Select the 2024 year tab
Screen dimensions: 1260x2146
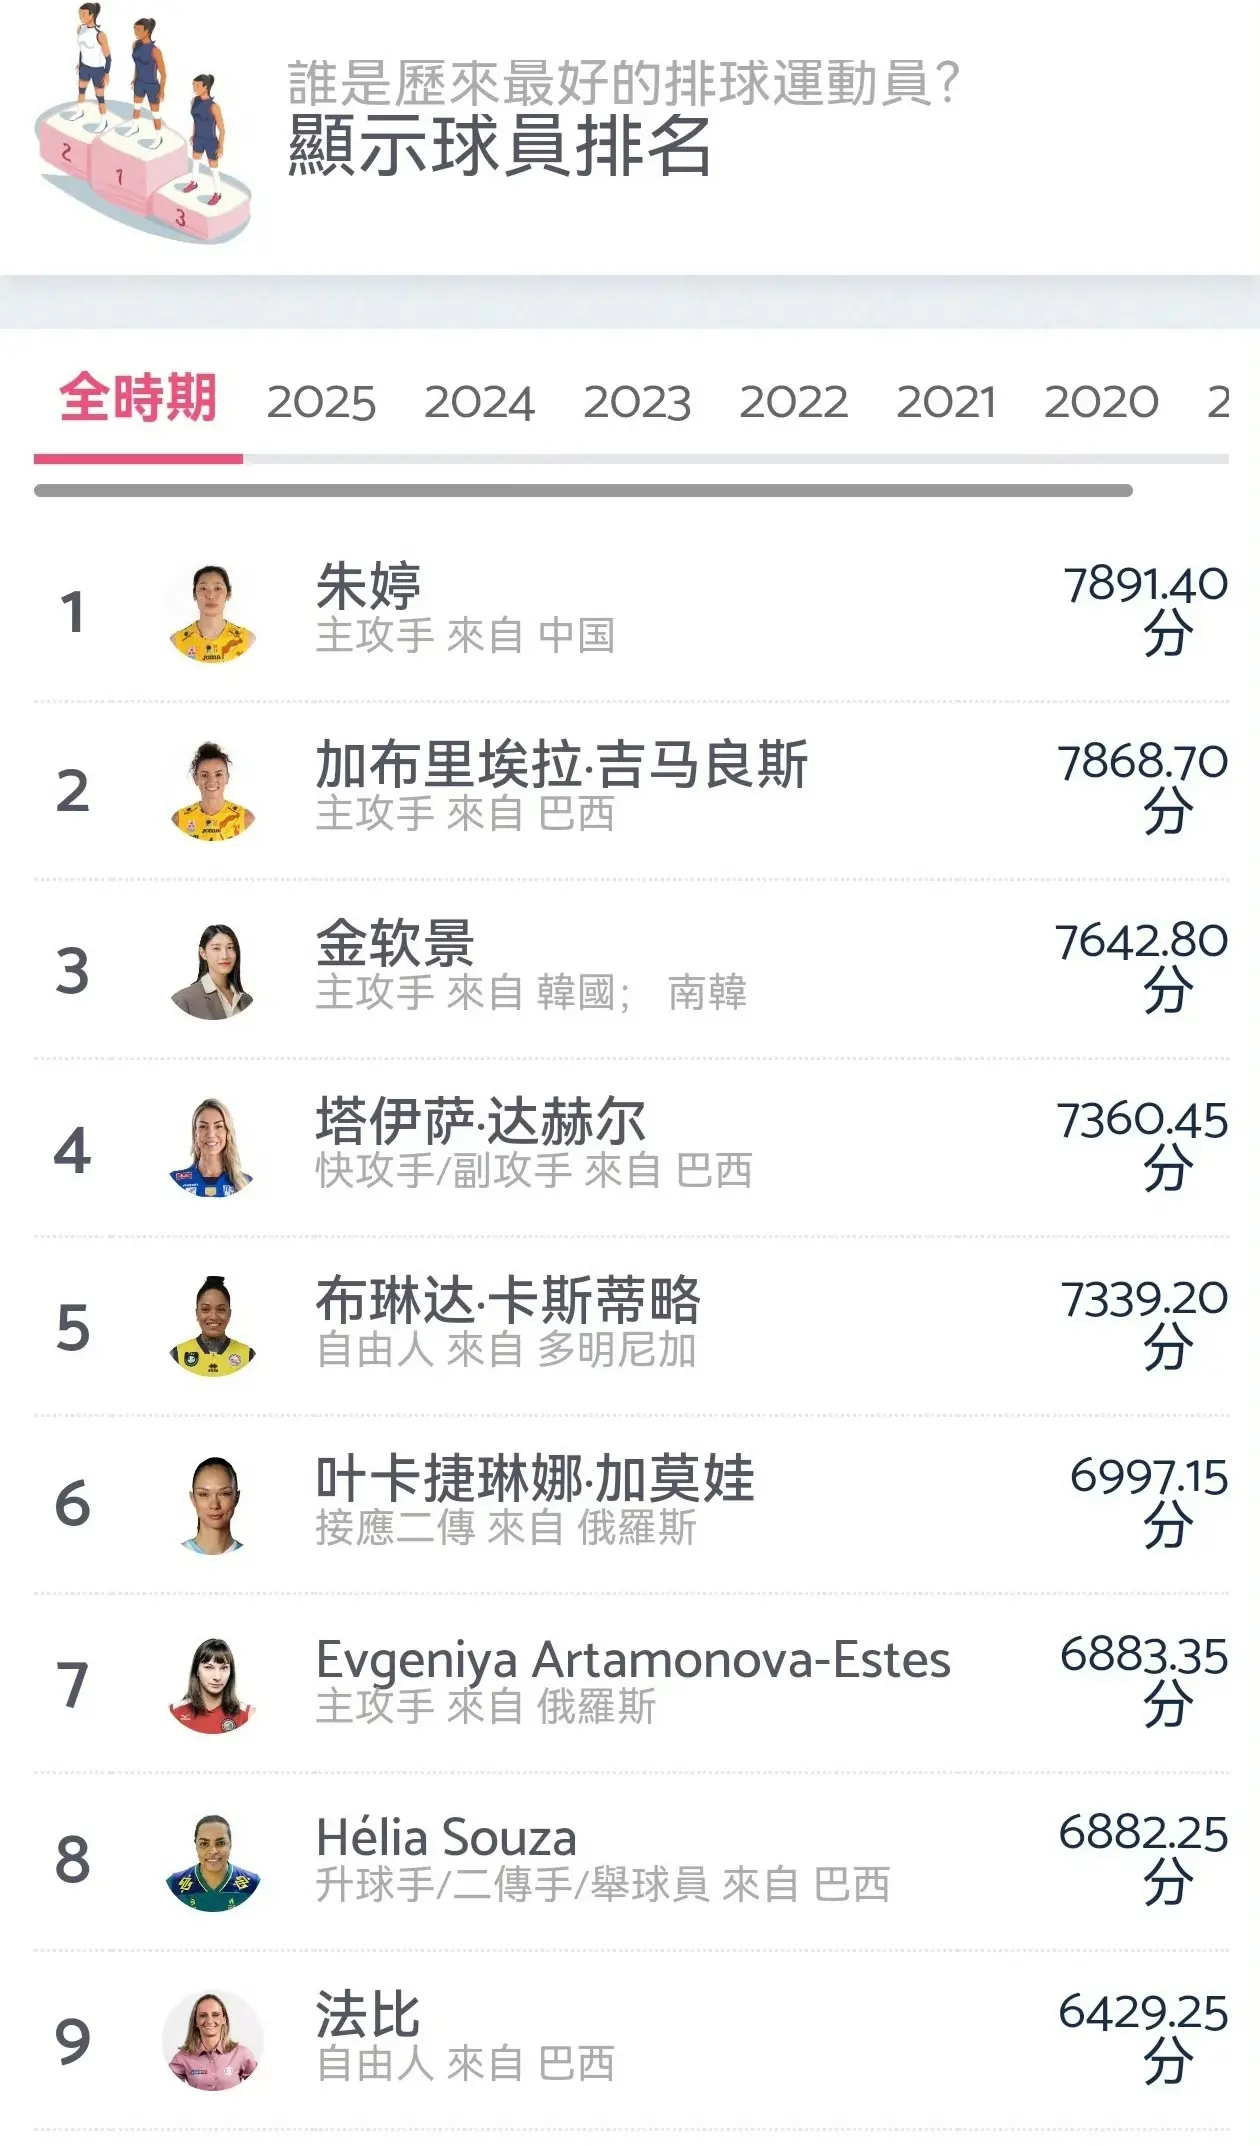tap(479, 403)
